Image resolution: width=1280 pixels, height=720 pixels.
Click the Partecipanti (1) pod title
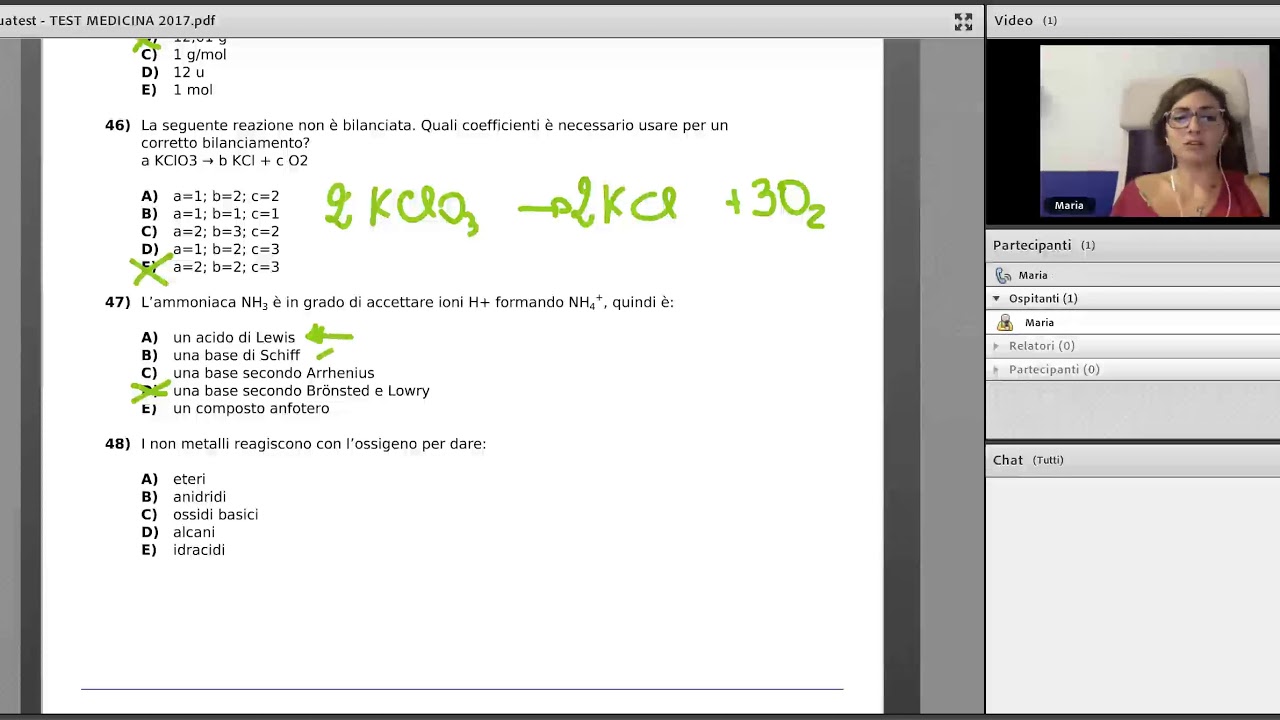(x=1044, y=245)
